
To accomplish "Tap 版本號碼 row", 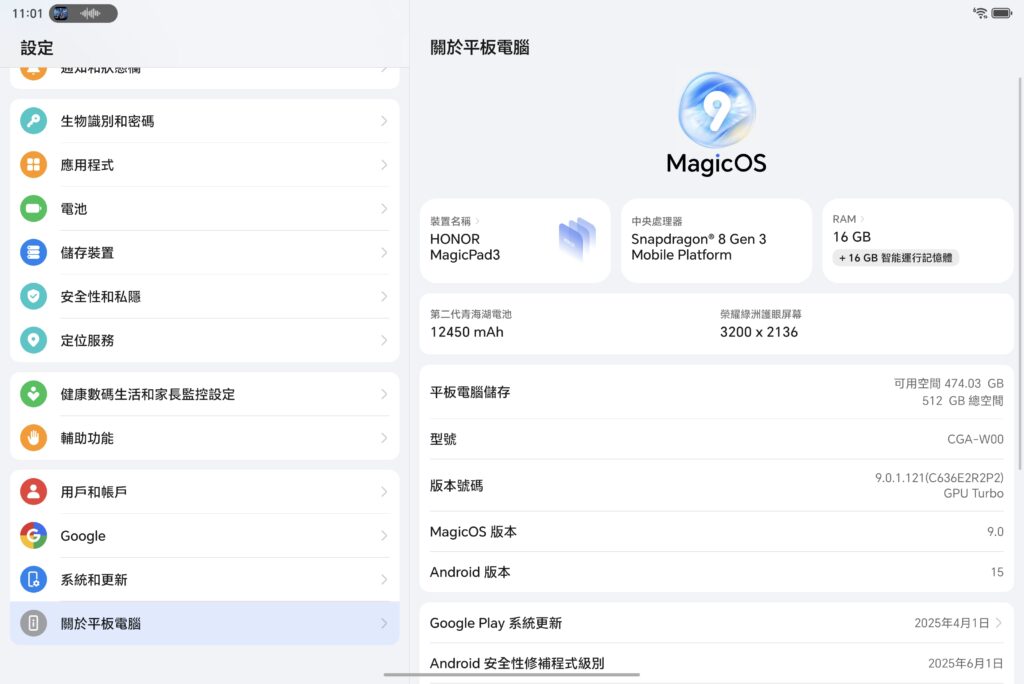I will [x=716, y=485].
